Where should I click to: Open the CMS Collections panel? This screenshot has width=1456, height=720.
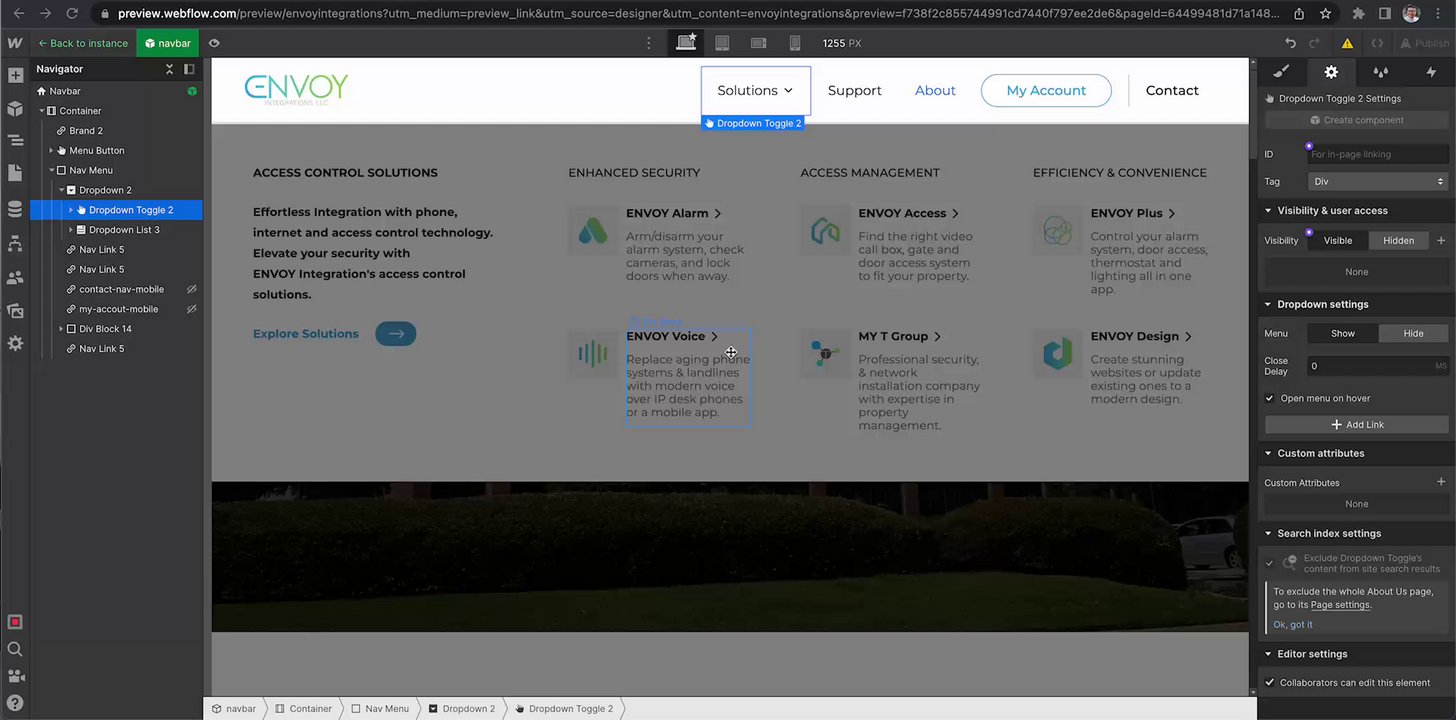15,210
